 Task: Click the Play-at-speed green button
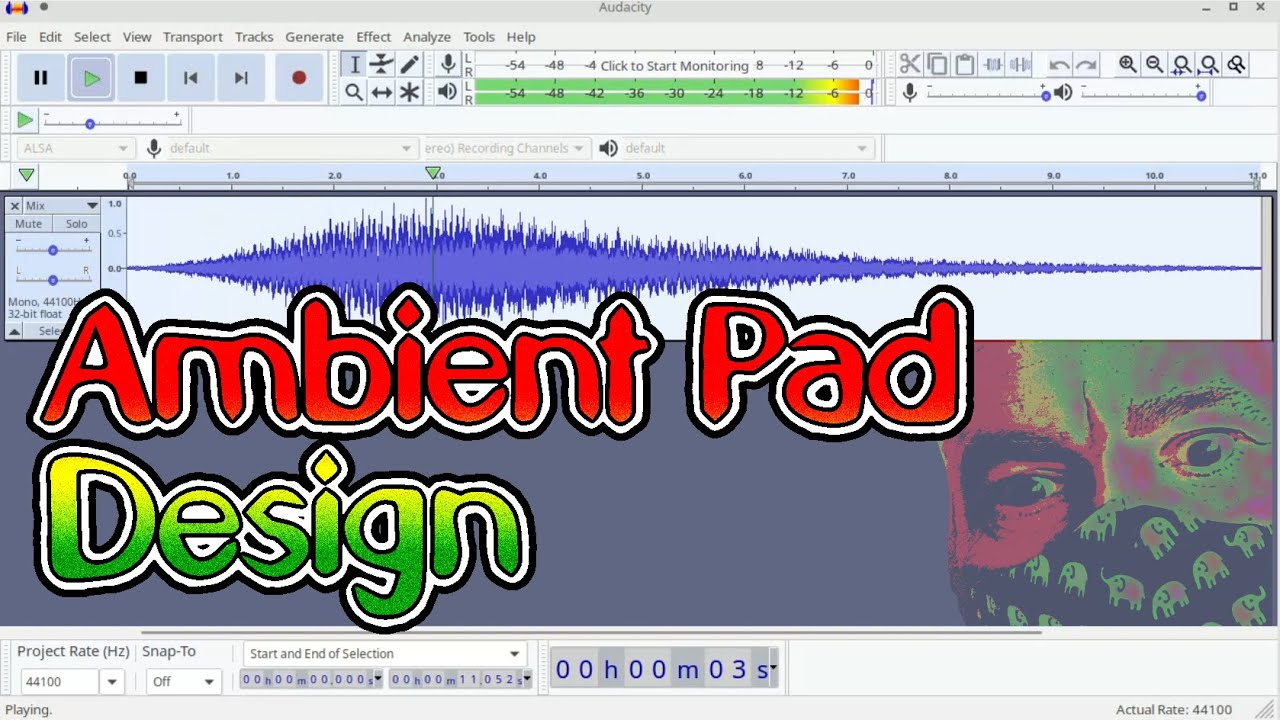[25, 120]
